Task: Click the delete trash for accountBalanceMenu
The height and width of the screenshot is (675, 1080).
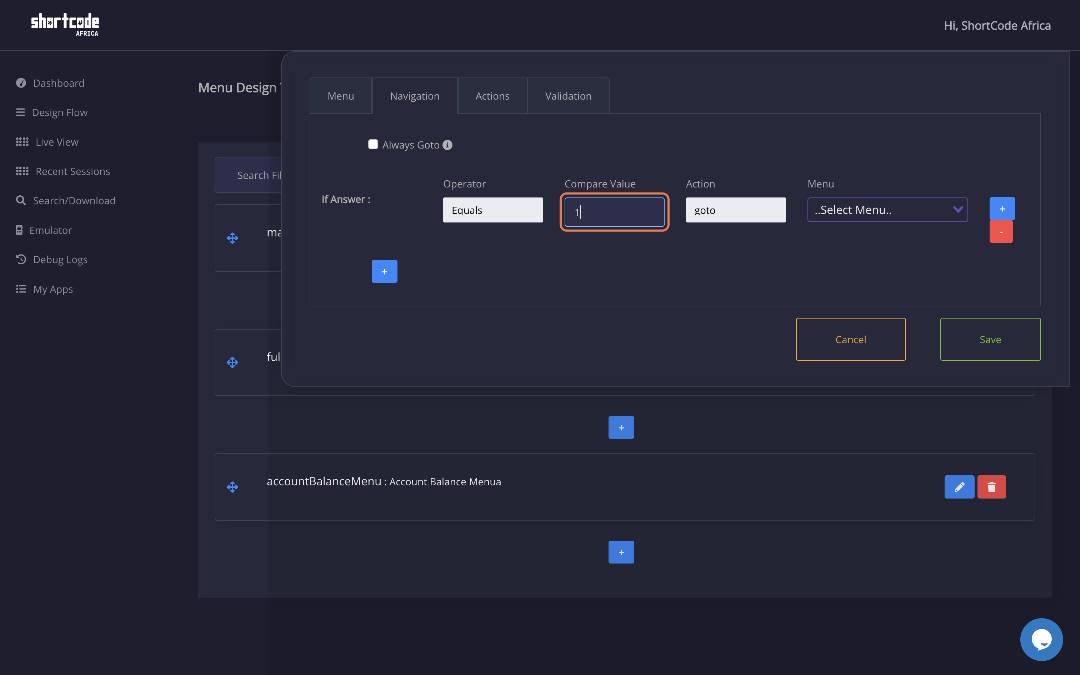Action: [x=992, y=487]
